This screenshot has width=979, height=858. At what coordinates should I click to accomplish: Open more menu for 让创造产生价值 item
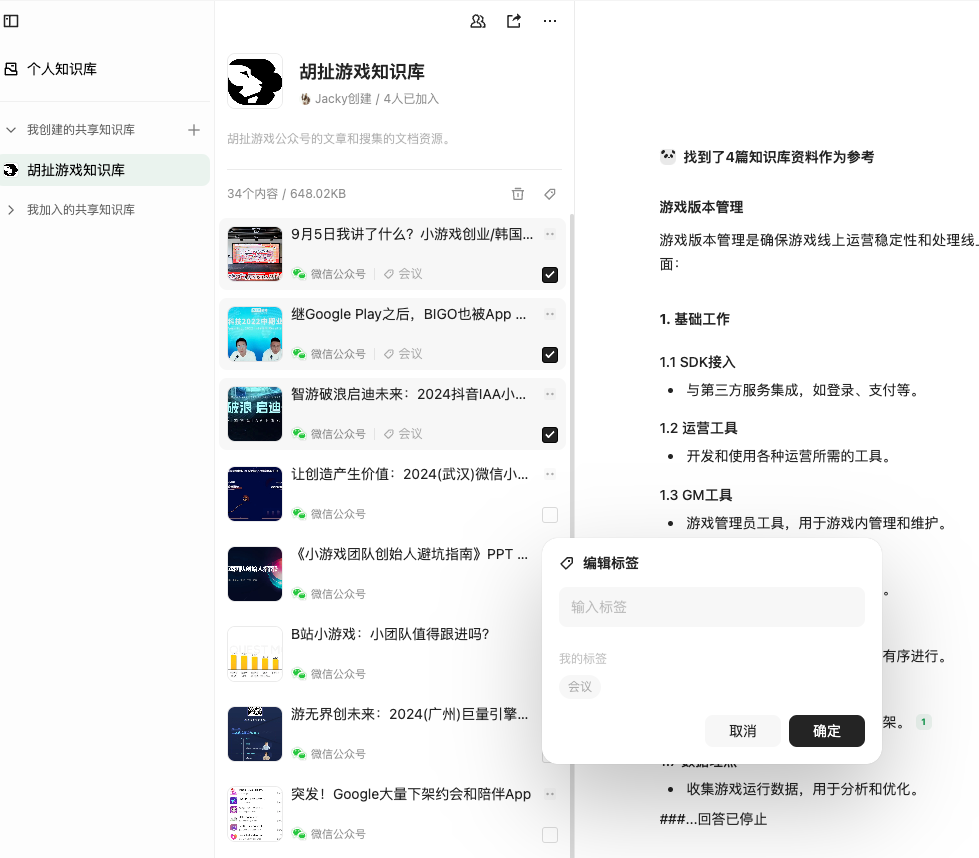pos(550,474)
